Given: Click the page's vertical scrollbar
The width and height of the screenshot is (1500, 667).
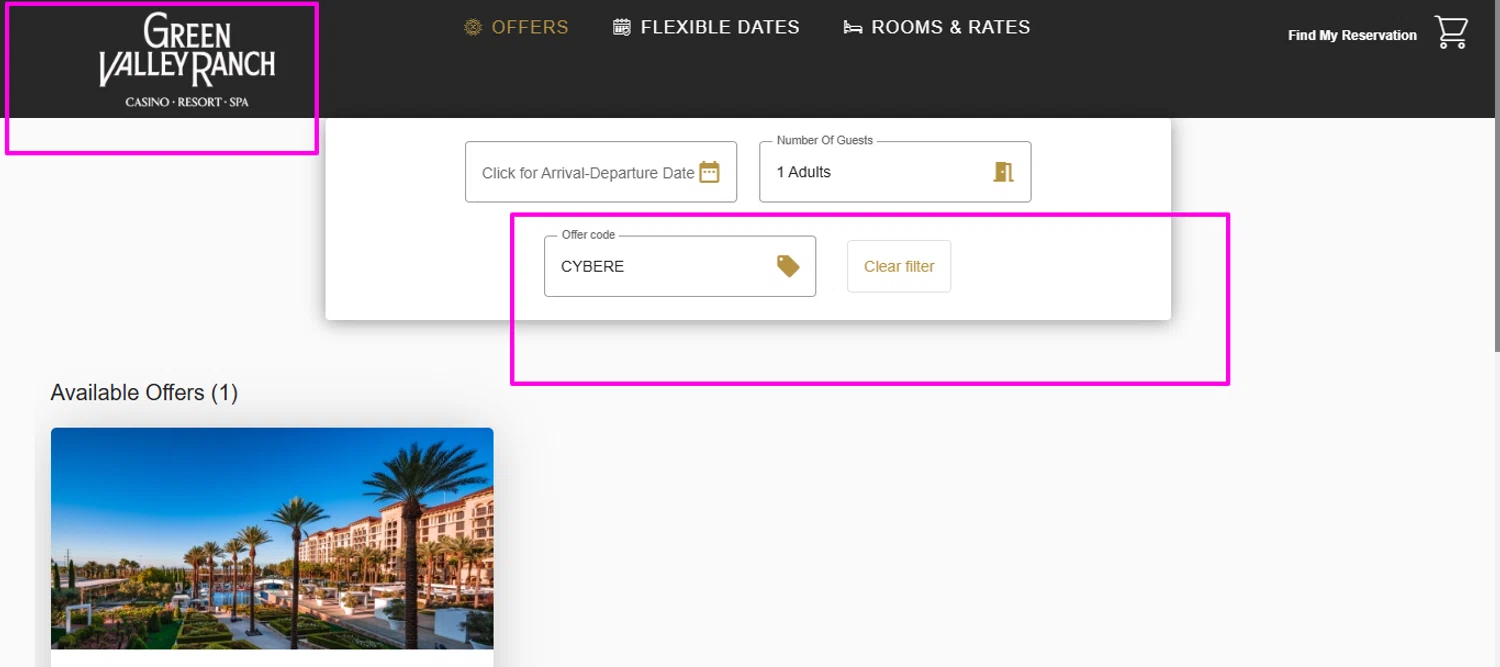Looking at the screenshot, I should coord(1495,200).
